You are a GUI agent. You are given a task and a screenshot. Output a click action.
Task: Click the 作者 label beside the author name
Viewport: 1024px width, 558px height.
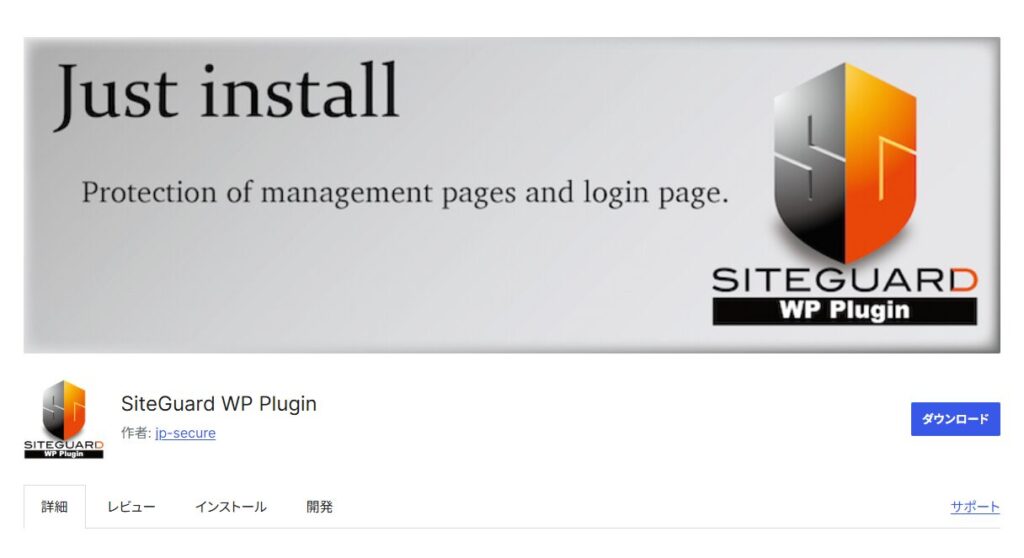[x=136, y=433]
